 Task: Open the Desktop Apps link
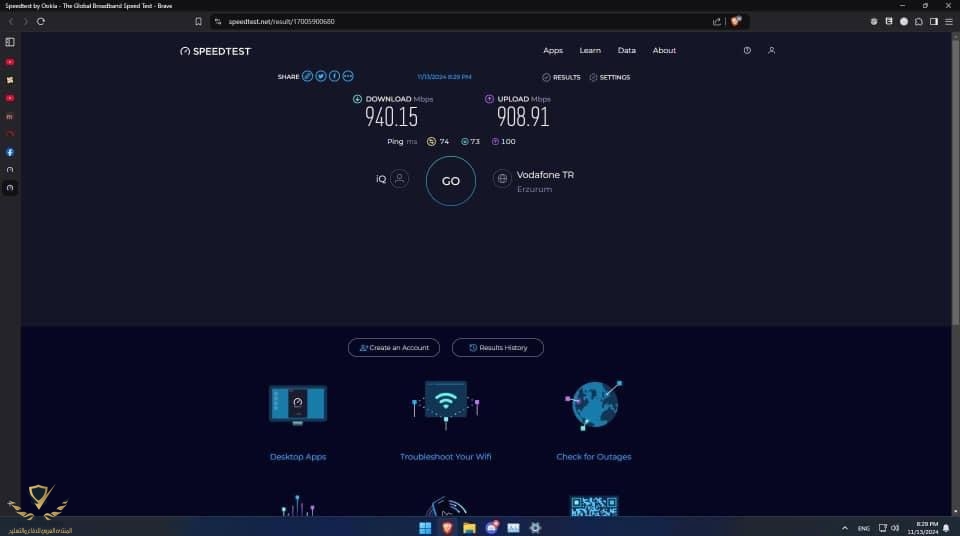click(298, 457)
